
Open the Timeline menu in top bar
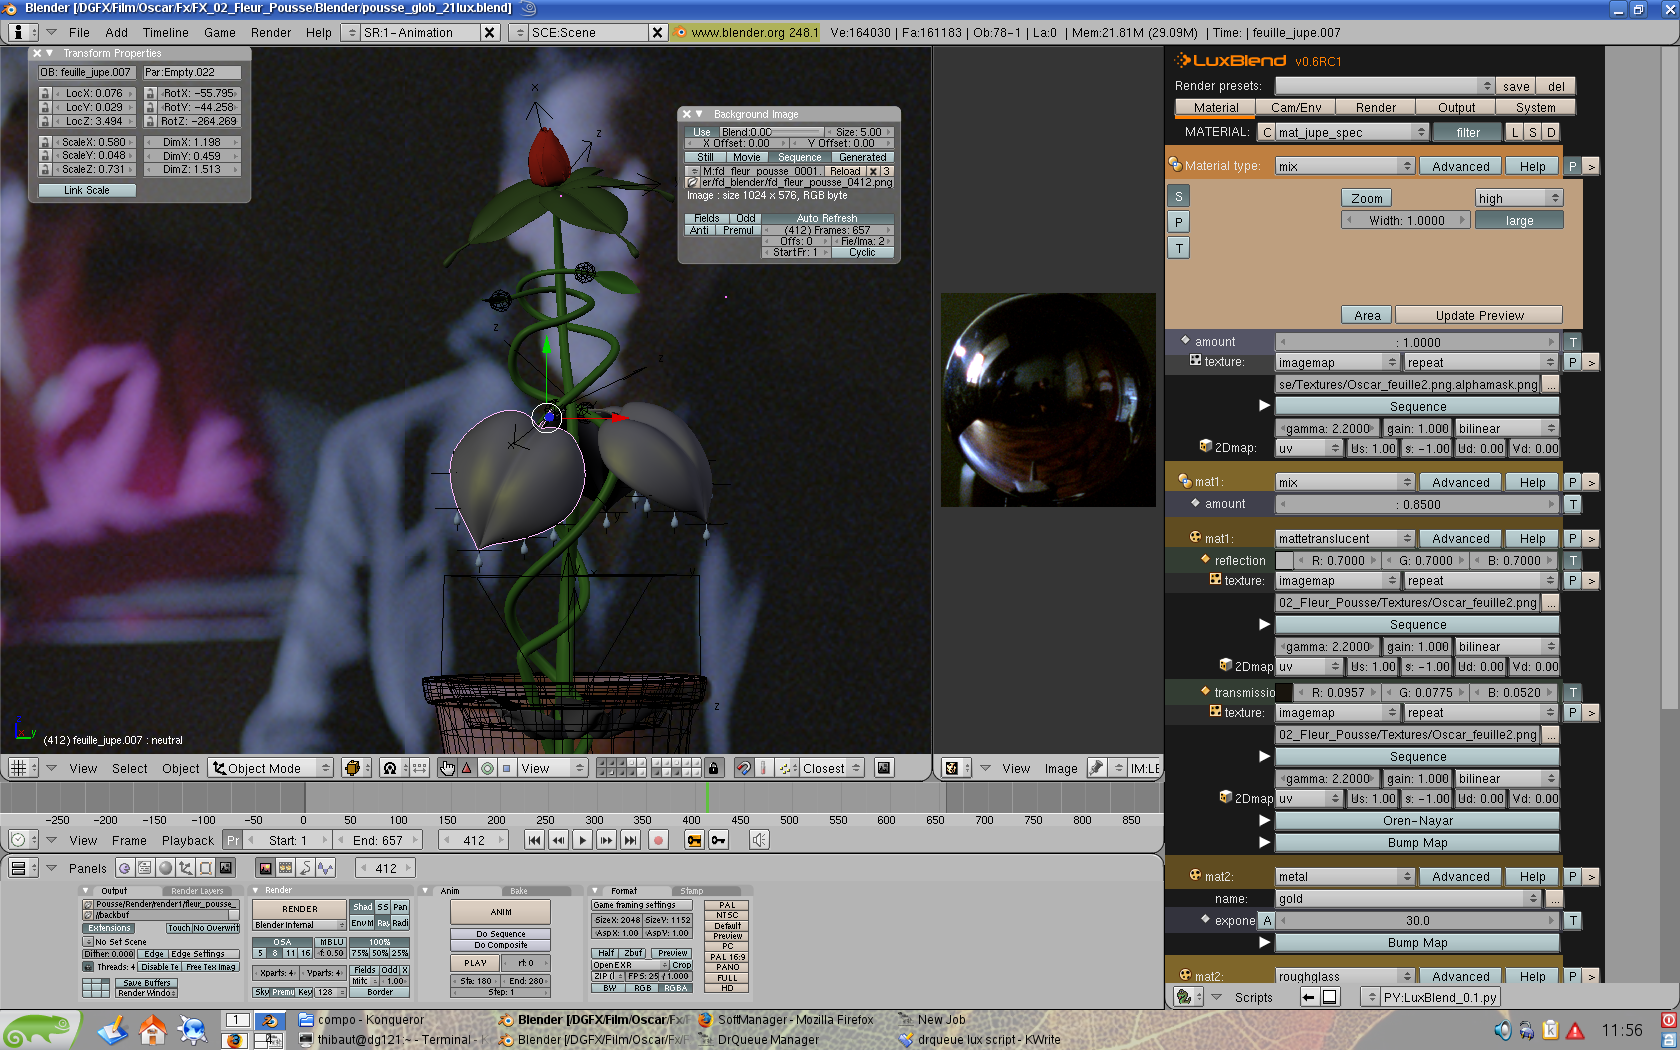pos(166,32)
